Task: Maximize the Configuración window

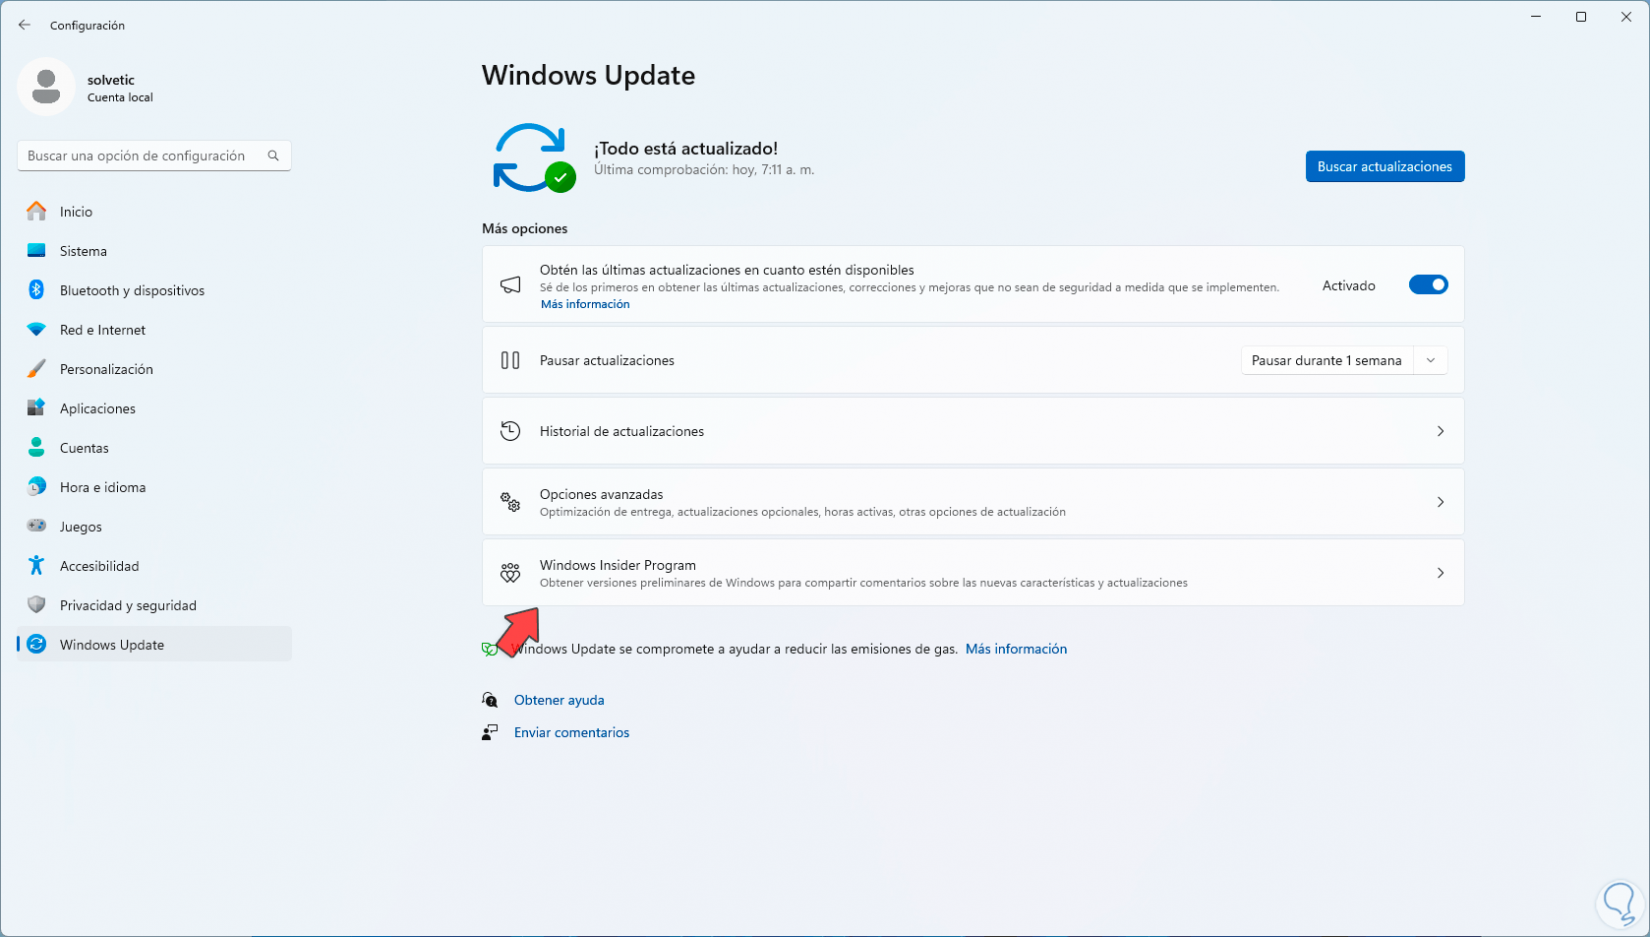Action: (x=1581, y=17)
